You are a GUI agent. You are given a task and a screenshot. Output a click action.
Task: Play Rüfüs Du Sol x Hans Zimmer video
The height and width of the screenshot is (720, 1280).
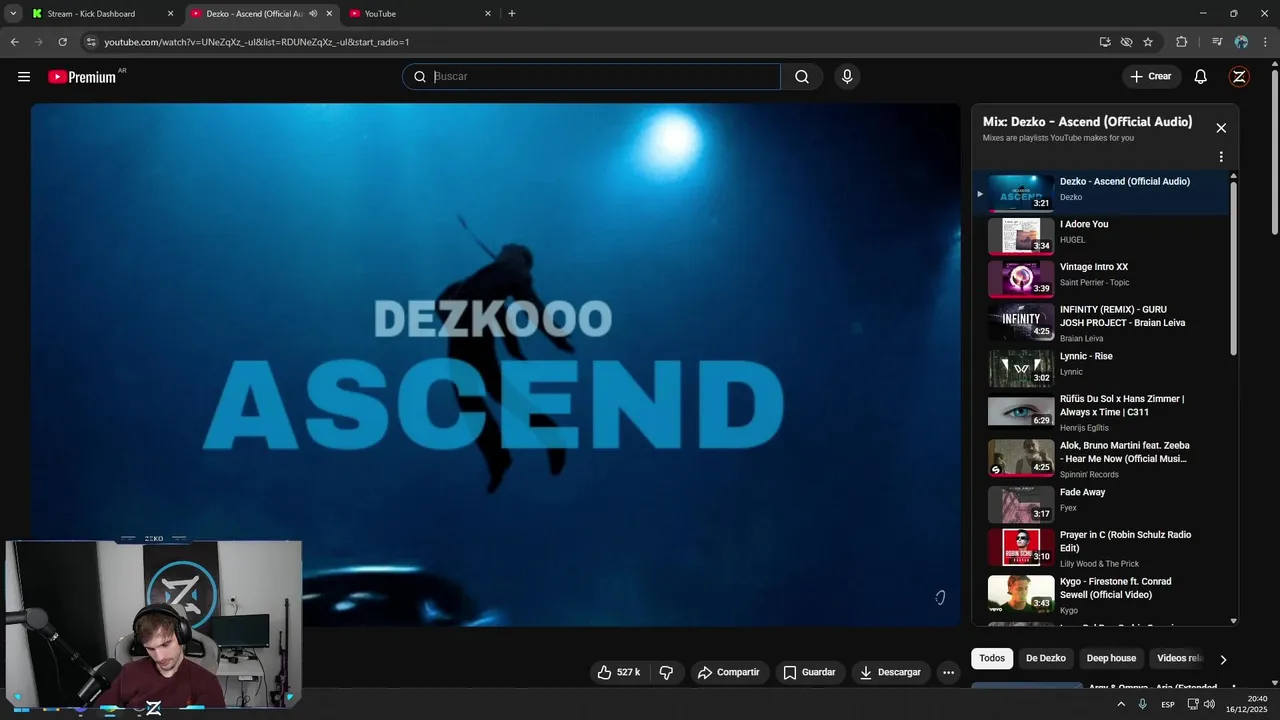(1100, 413)
